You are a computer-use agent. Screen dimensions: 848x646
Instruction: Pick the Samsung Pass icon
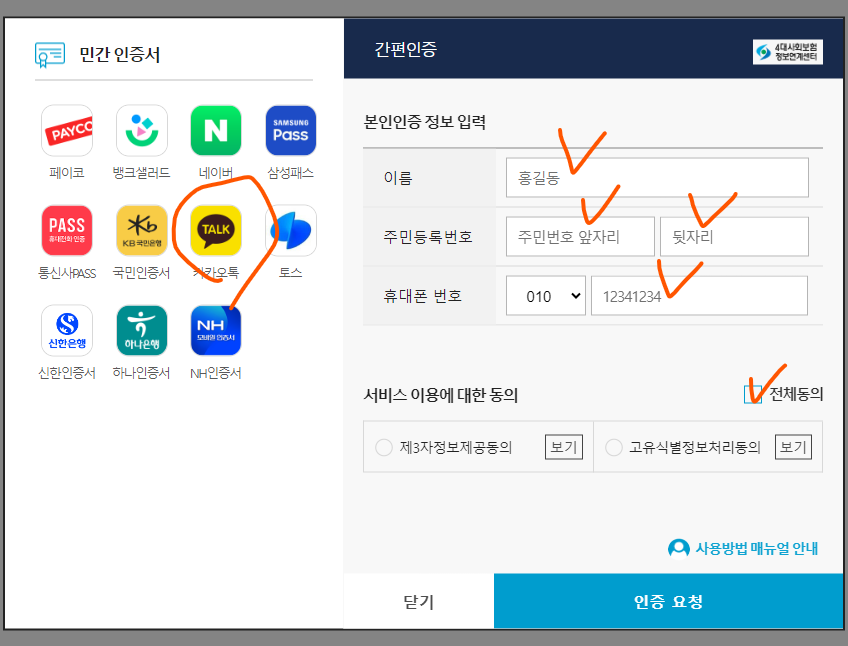coord(291,130)
